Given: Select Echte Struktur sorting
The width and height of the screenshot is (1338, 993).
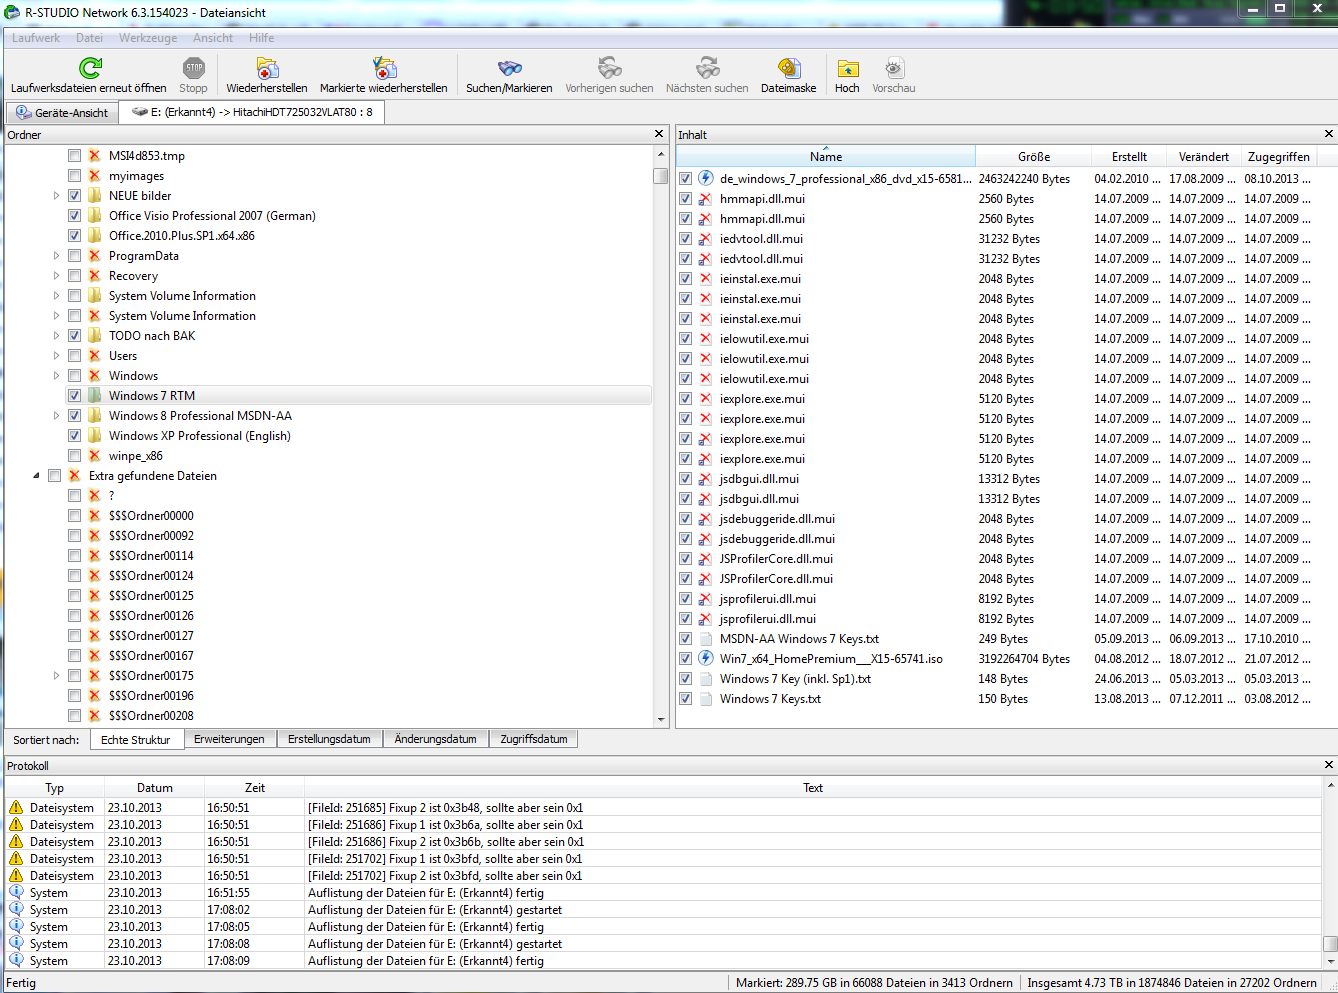Looking at the screenshot, I should (136, 740).
